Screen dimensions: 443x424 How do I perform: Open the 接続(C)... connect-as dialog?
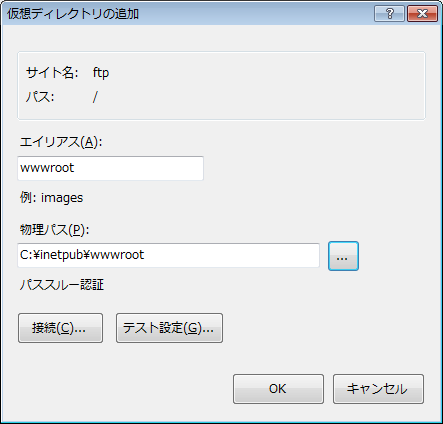pos(60,328)
